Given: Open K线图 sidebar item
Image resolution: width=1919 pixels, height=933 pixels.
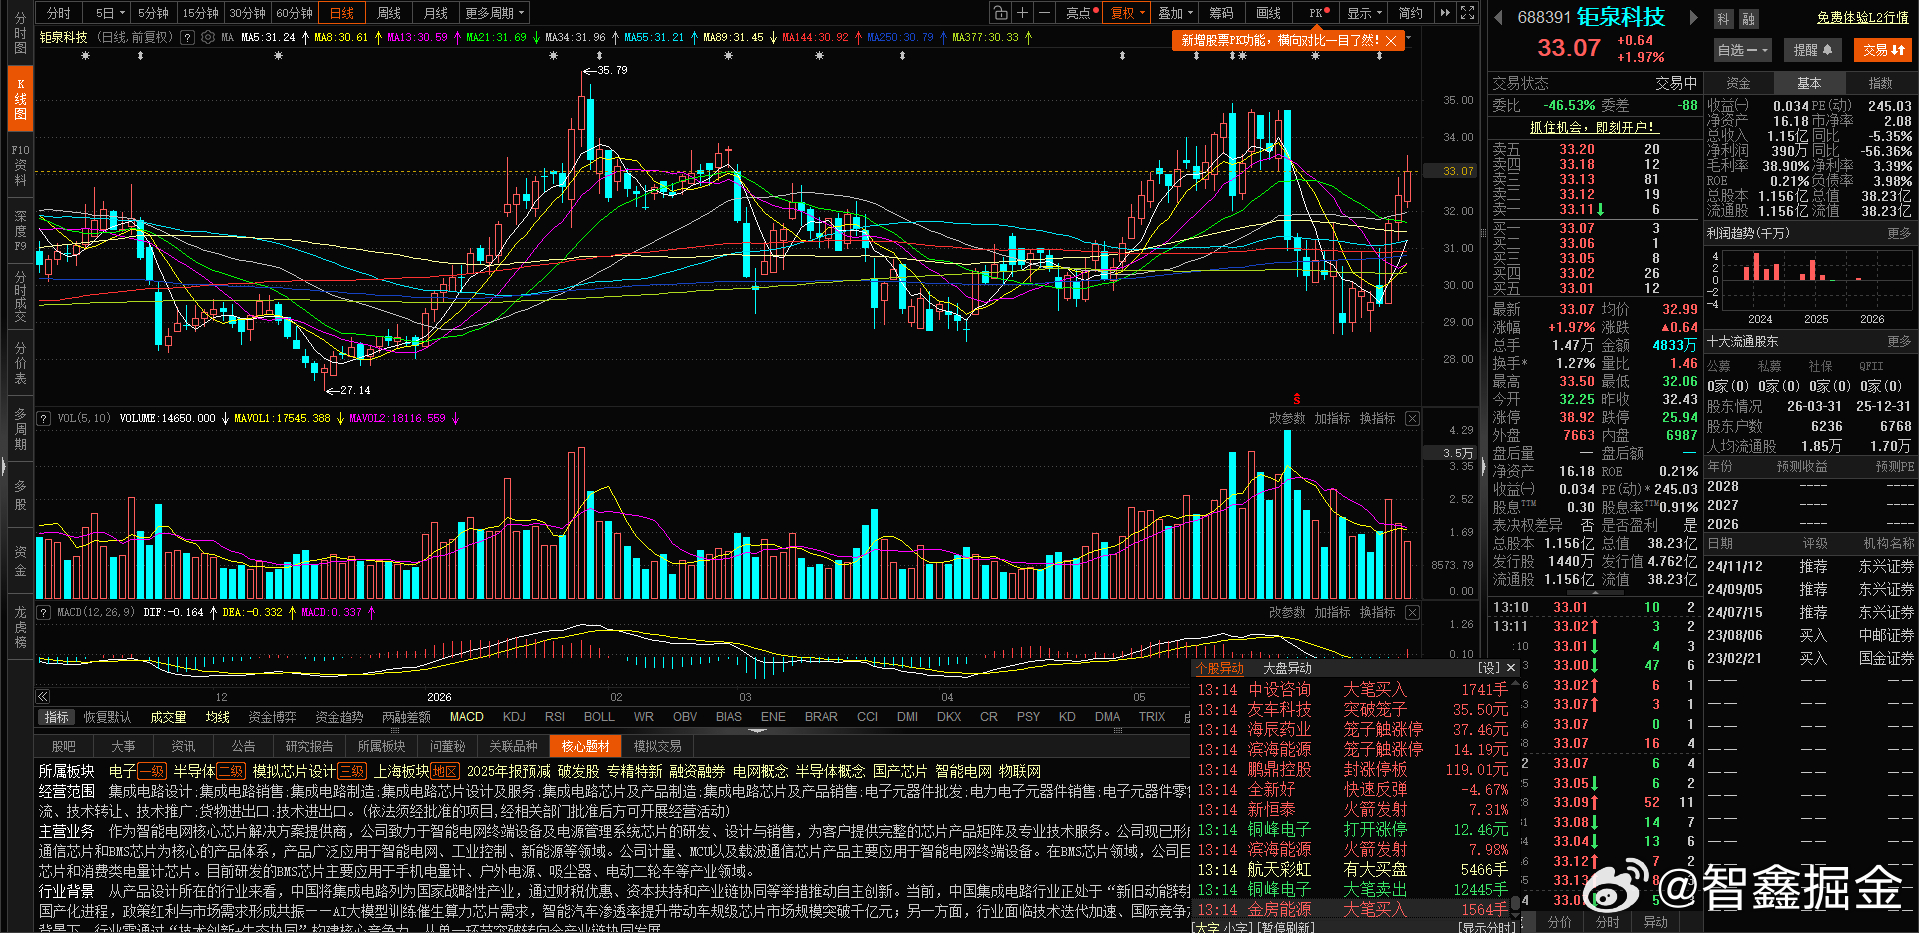Looking at the screenshot, I should click(20, 100).
